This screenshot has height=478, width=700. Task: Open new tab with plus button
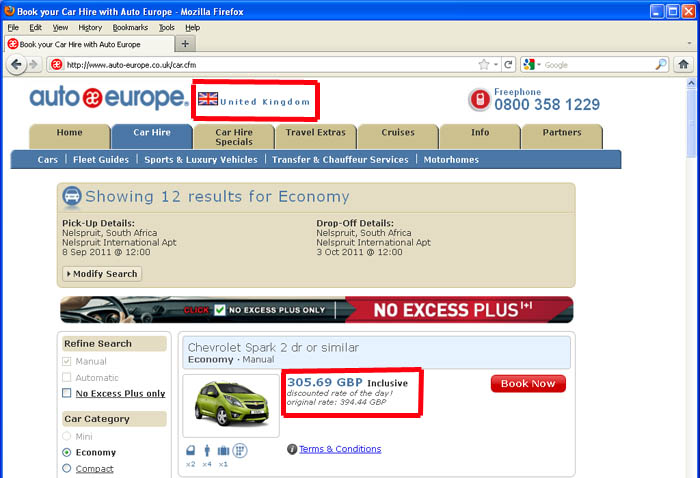185,44
